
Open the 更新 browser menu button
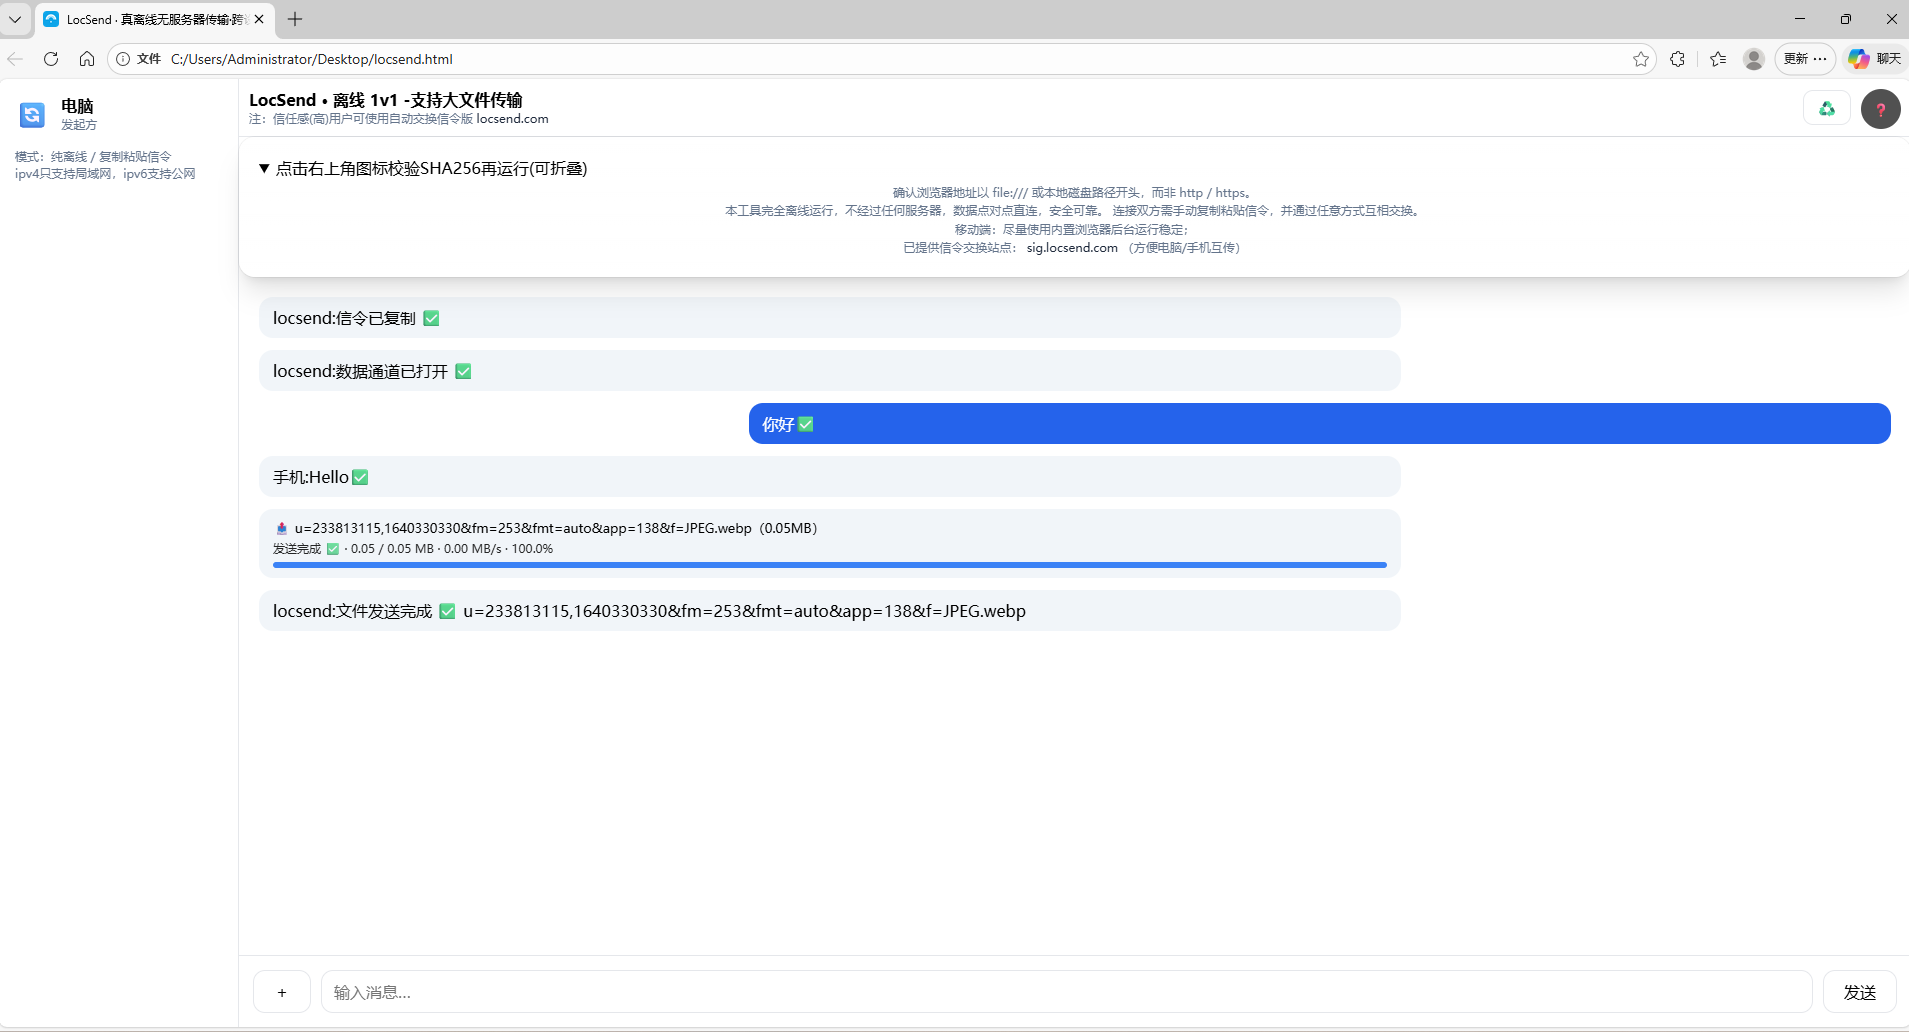pyautogui.click(x=1805, y=59)
